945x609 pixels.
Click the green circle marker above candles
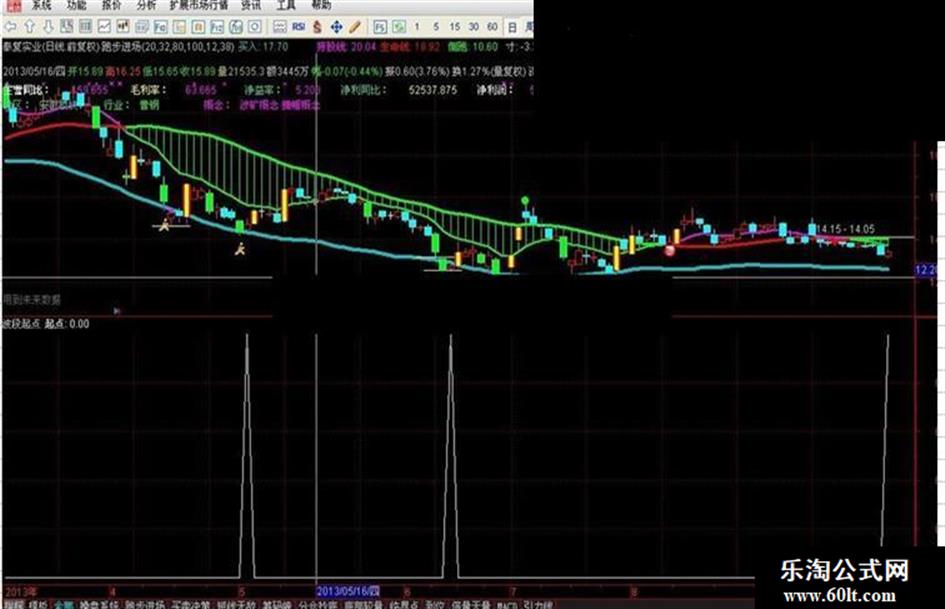(x=525, y=200)
